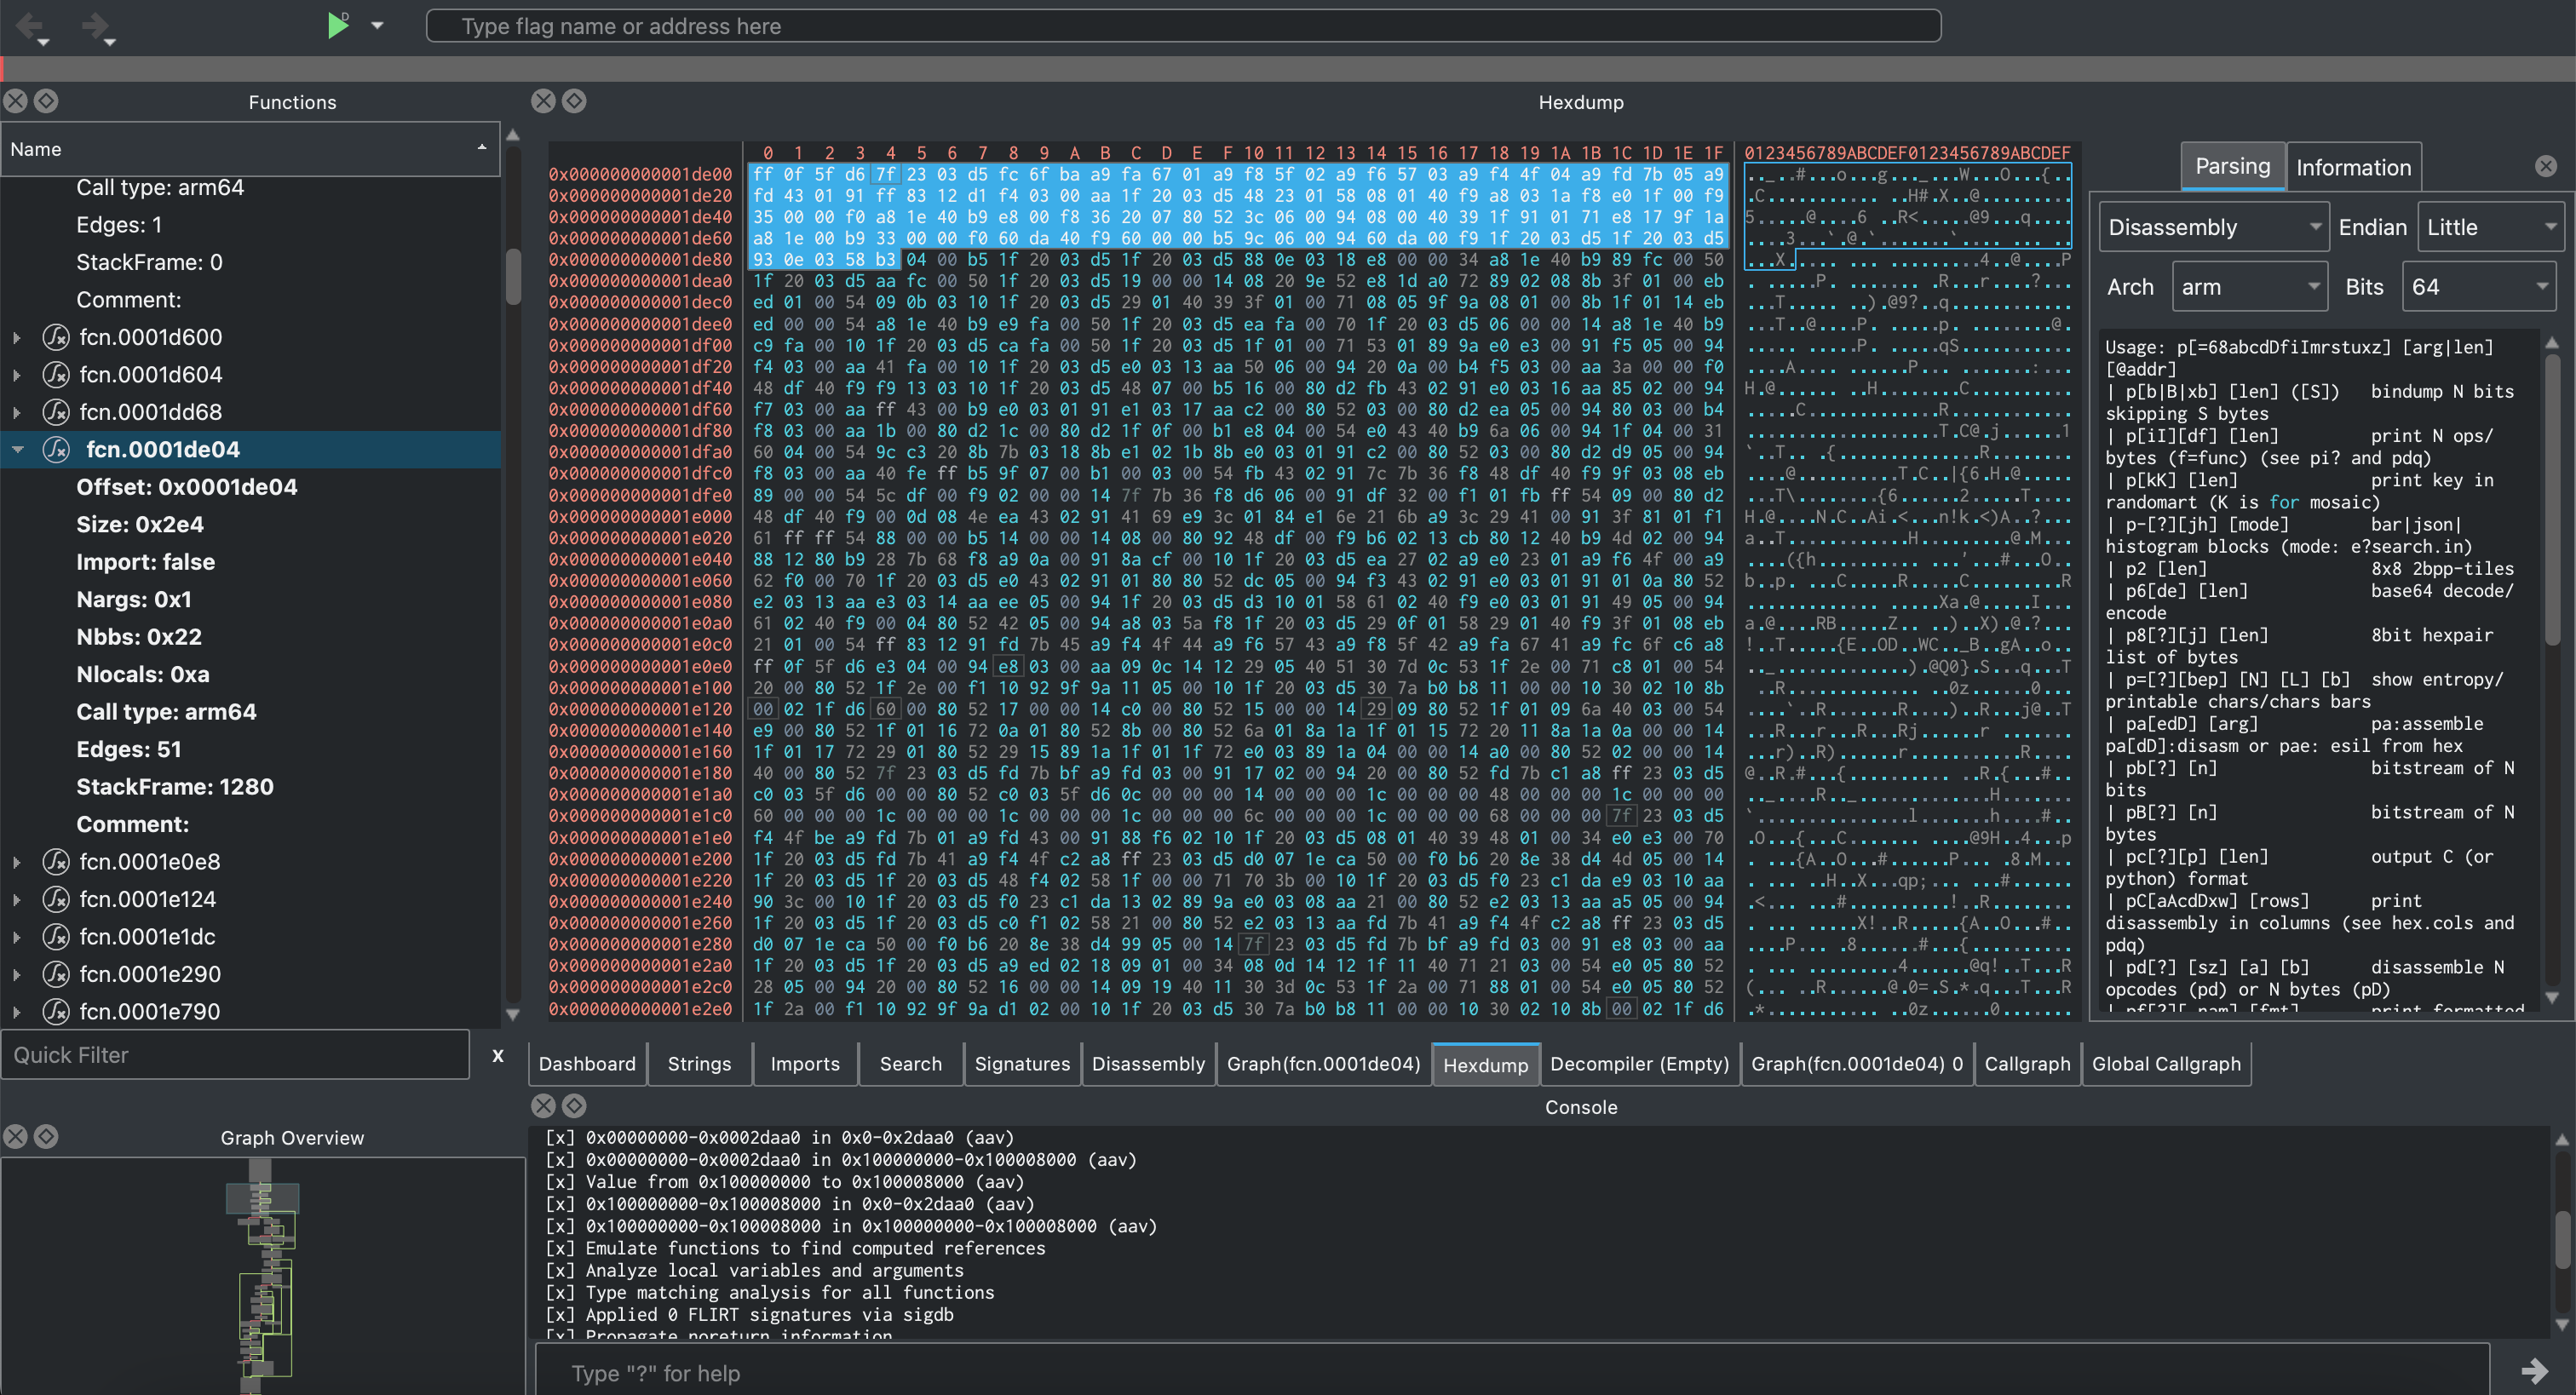Open the Information tab in the Parsing panel
Viewport: 2576px width, 1395px height.
(x=2354, y=166)
